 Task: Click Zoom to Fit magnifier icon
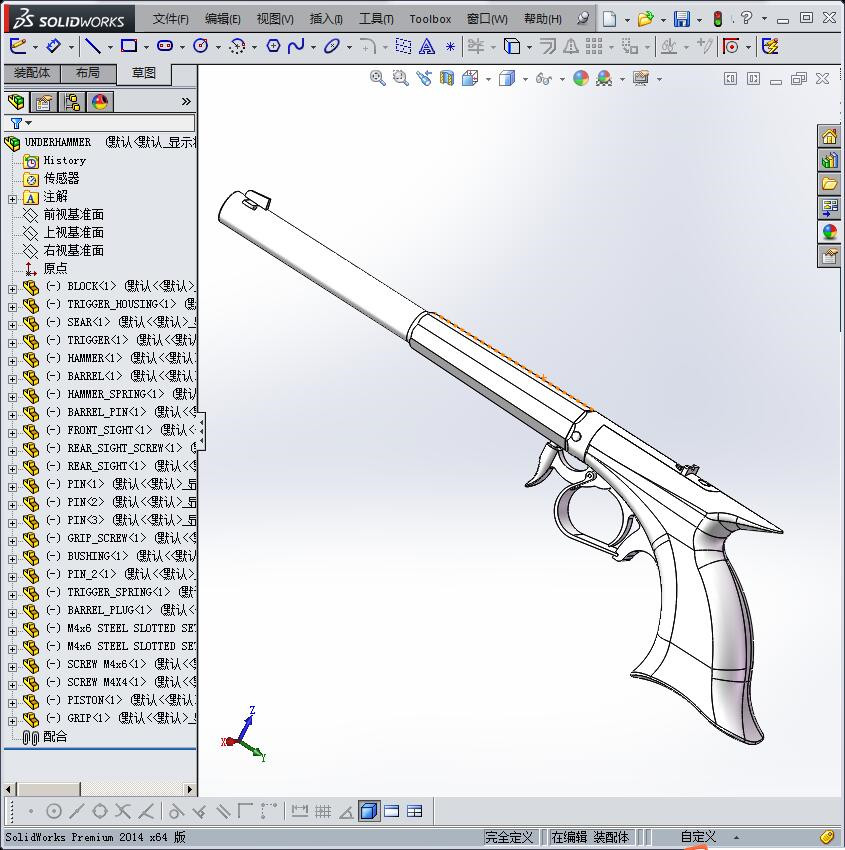377,79
